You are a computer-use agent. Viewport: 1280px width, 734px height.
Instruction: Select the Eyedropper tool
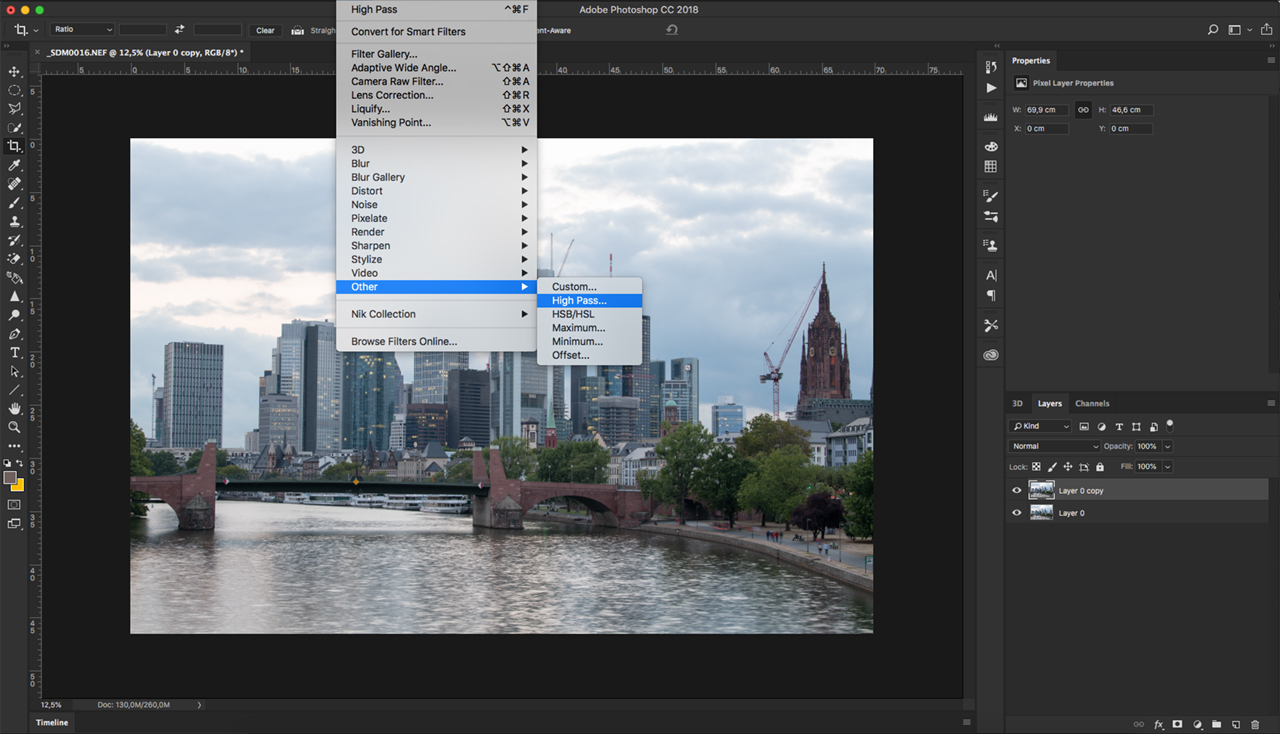click(15, 165)
